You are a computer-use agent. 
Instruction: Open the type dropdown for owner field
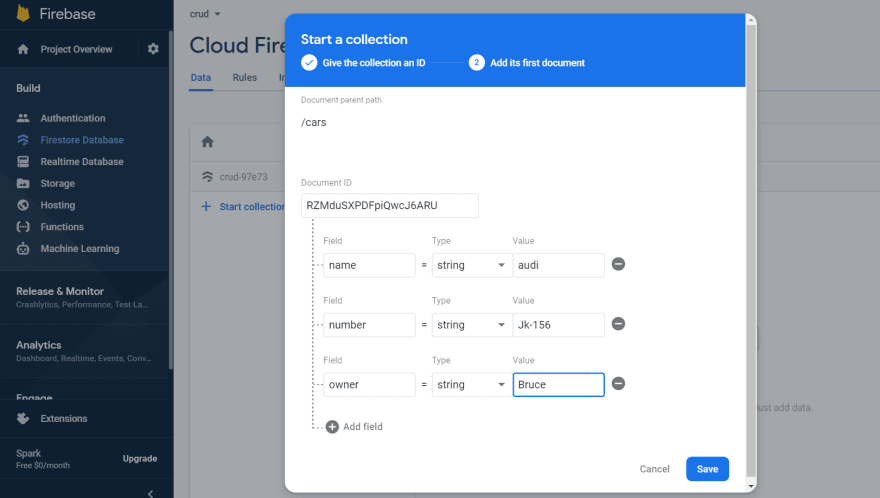[x=471, y=385]
